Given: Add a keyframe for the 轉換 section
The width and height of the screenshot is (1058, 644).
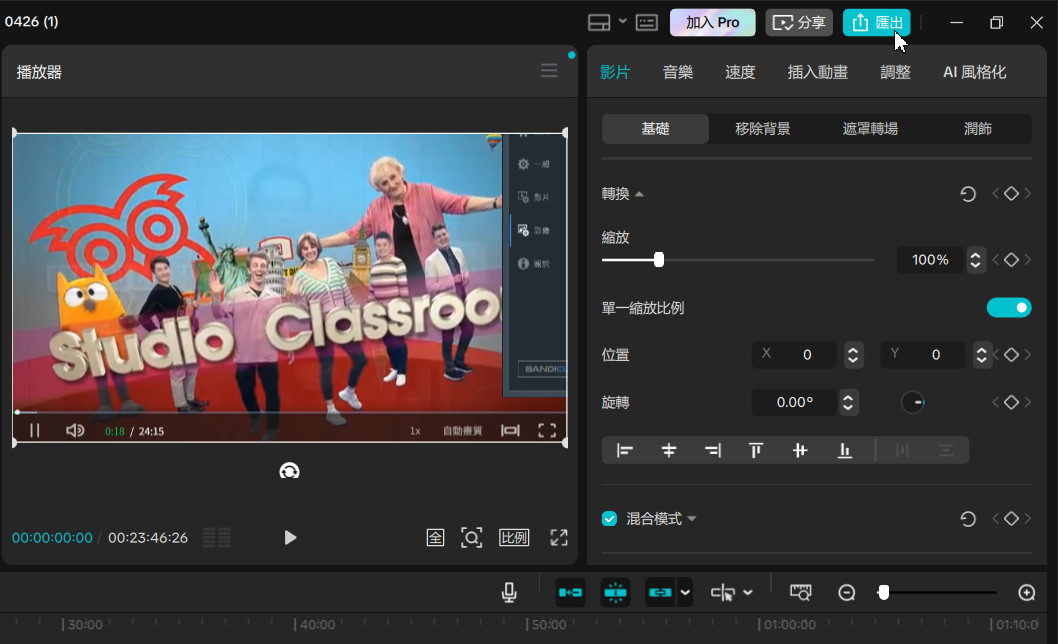Looking at the screenshot, I should click(x=1011, y=194).
